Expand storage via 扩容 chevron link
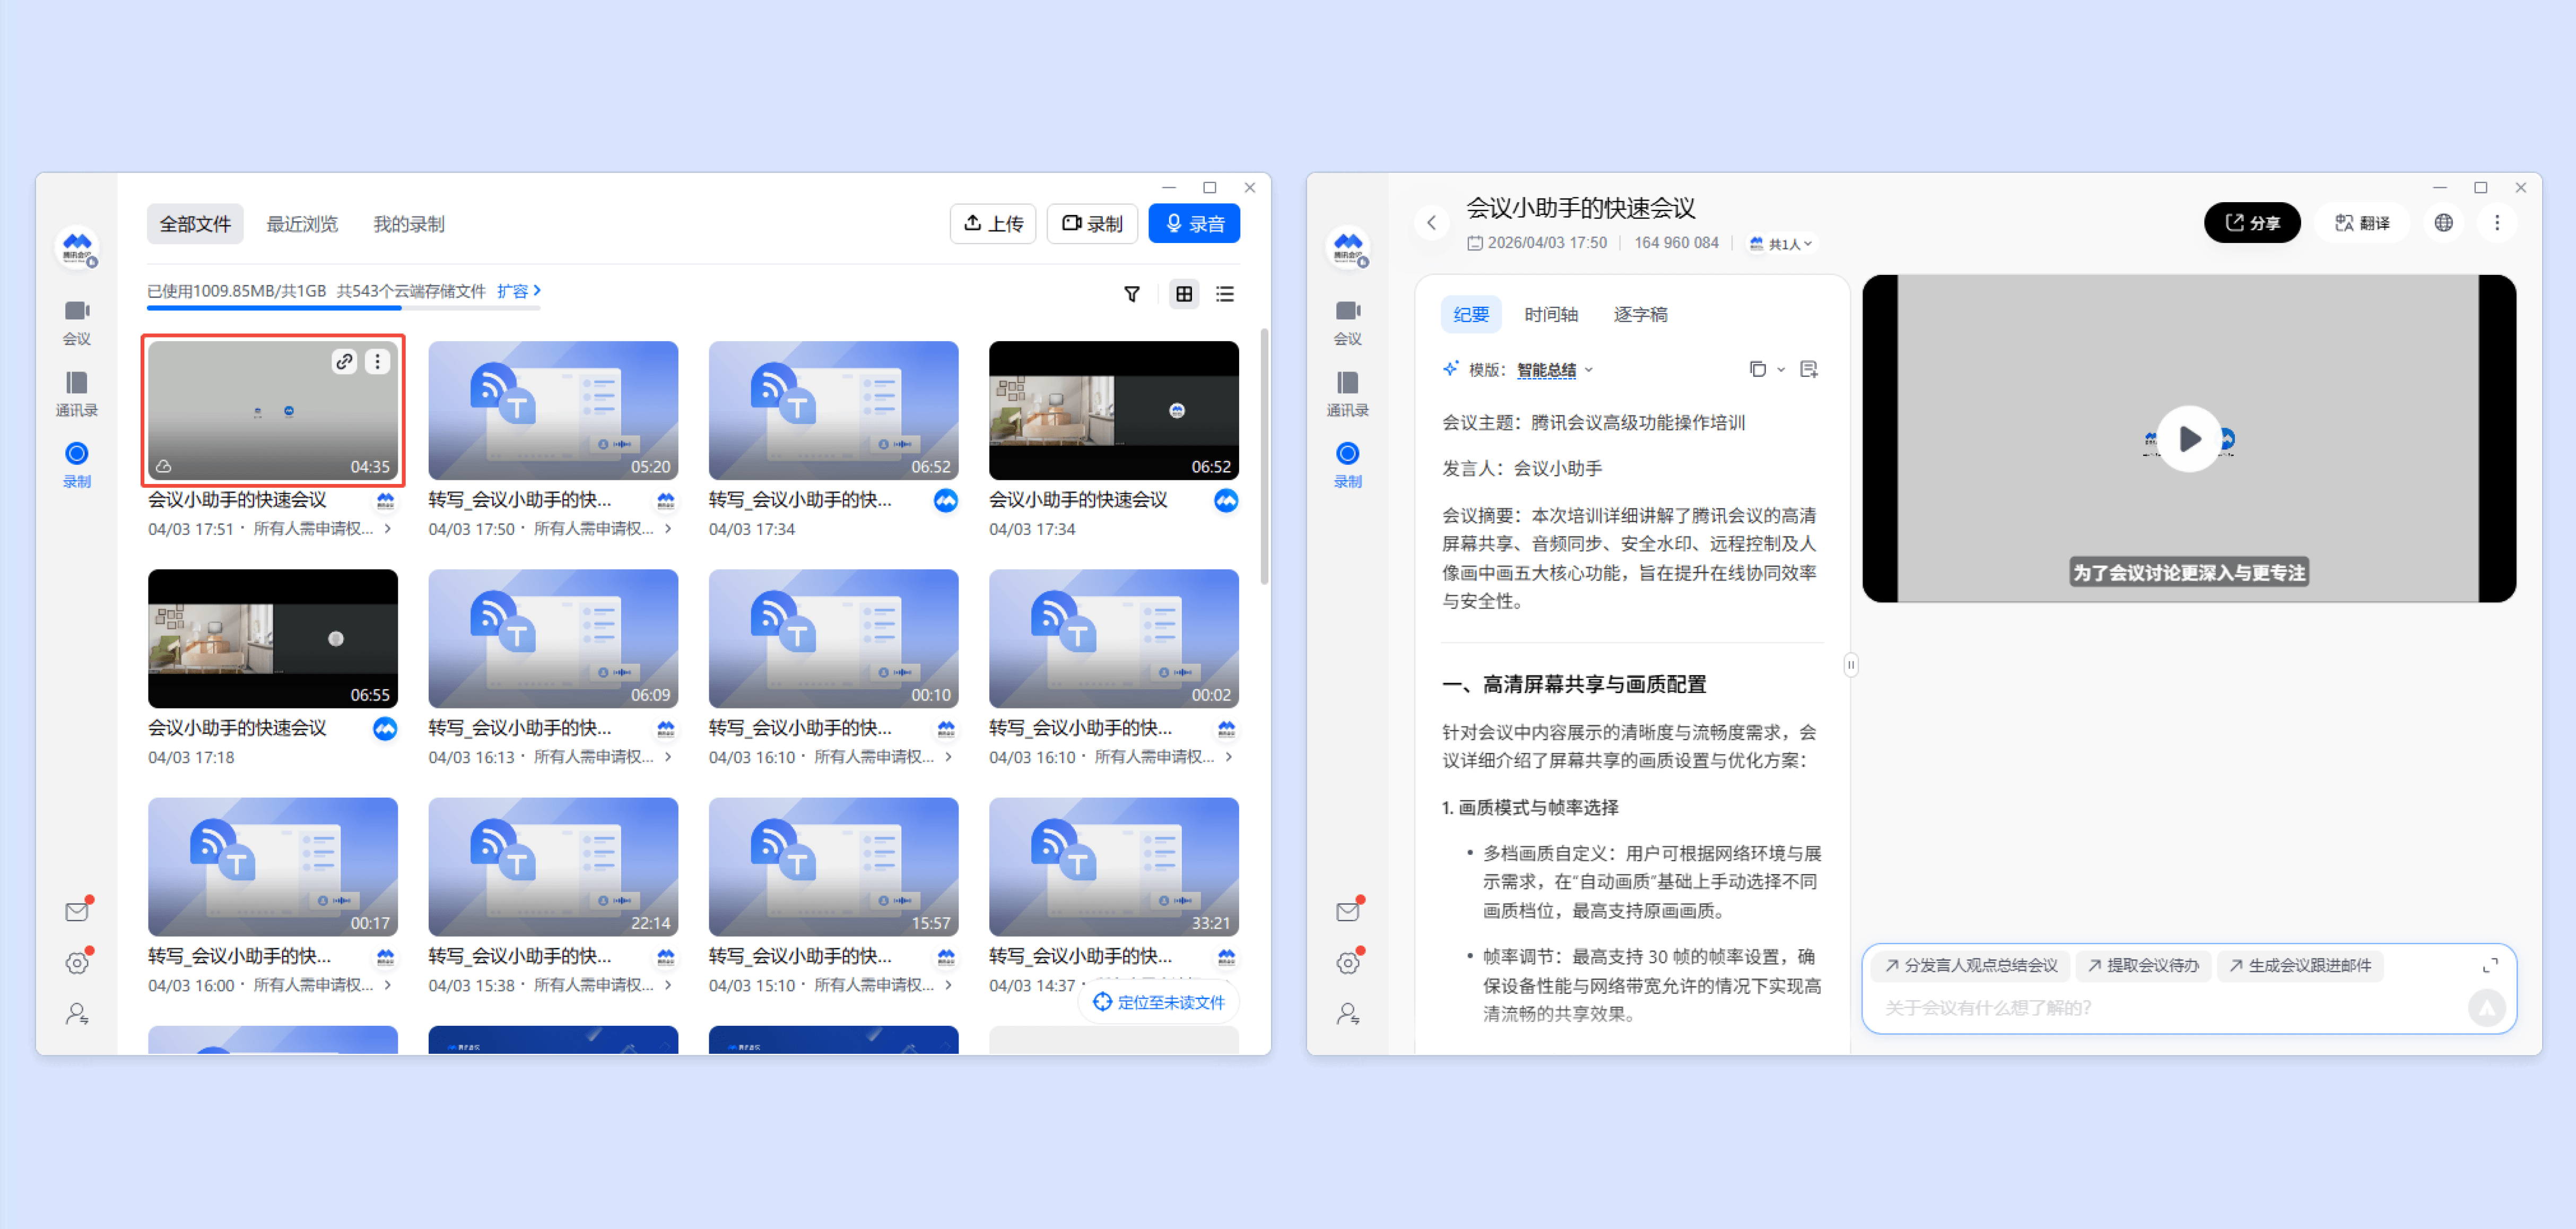The width and height of the screenshot is (2576, 1229). click(519, 291)
